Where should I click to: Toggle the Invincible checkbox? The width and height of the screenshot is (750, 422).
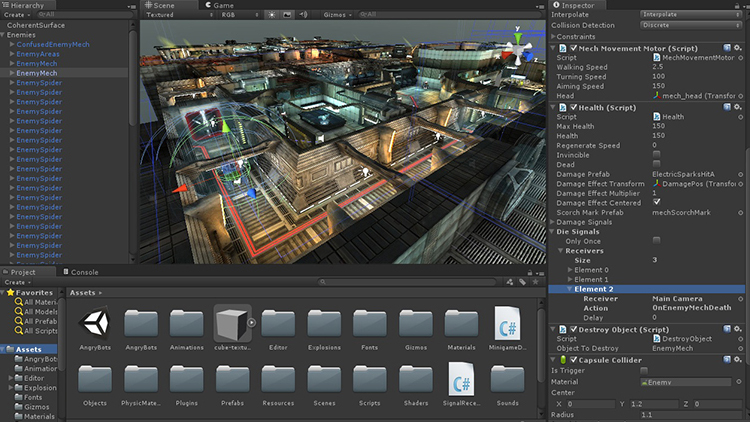656,155
